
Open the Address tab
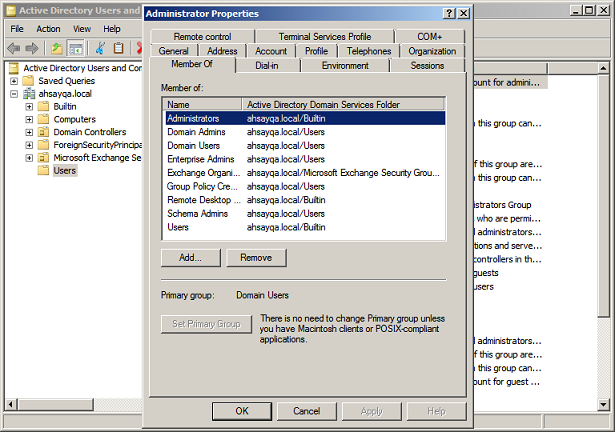tap(222, 51)
